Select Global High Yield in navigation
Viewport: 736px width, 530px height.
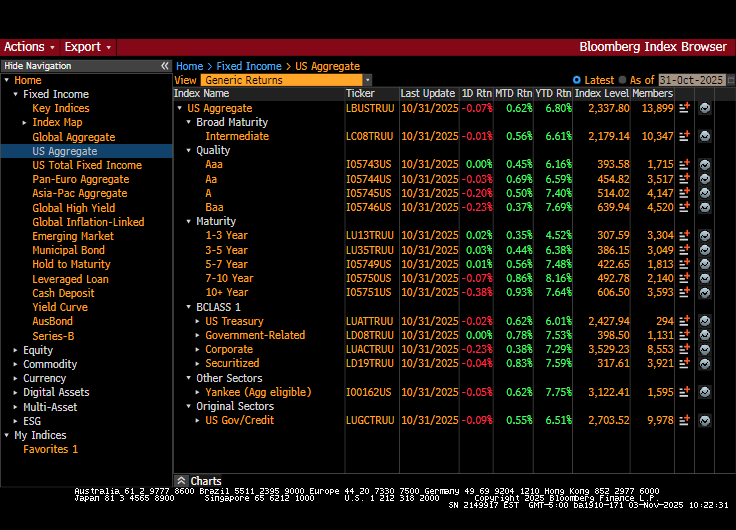pos(74,208)
